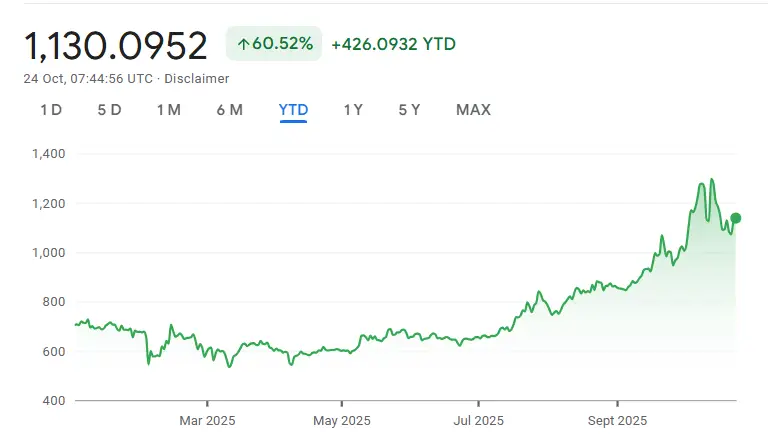Click the 1,400 y-axis label
This screenshot has width=768, height=442.
[47, 154]
